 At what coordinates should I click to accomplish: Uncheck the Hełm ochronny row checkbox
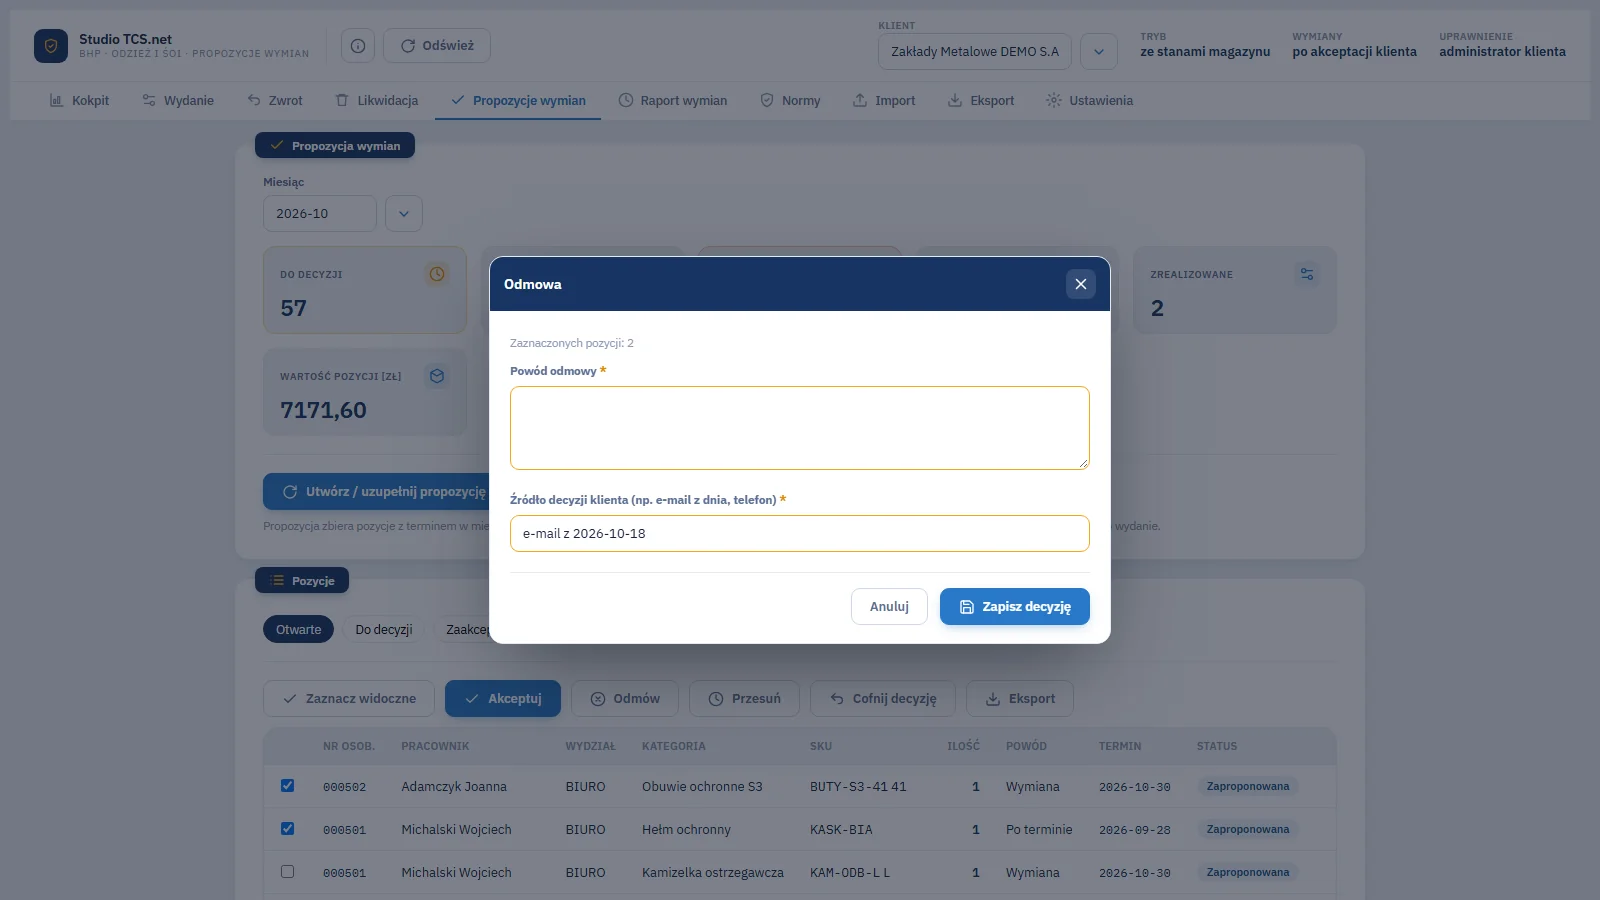click(288, 829)
